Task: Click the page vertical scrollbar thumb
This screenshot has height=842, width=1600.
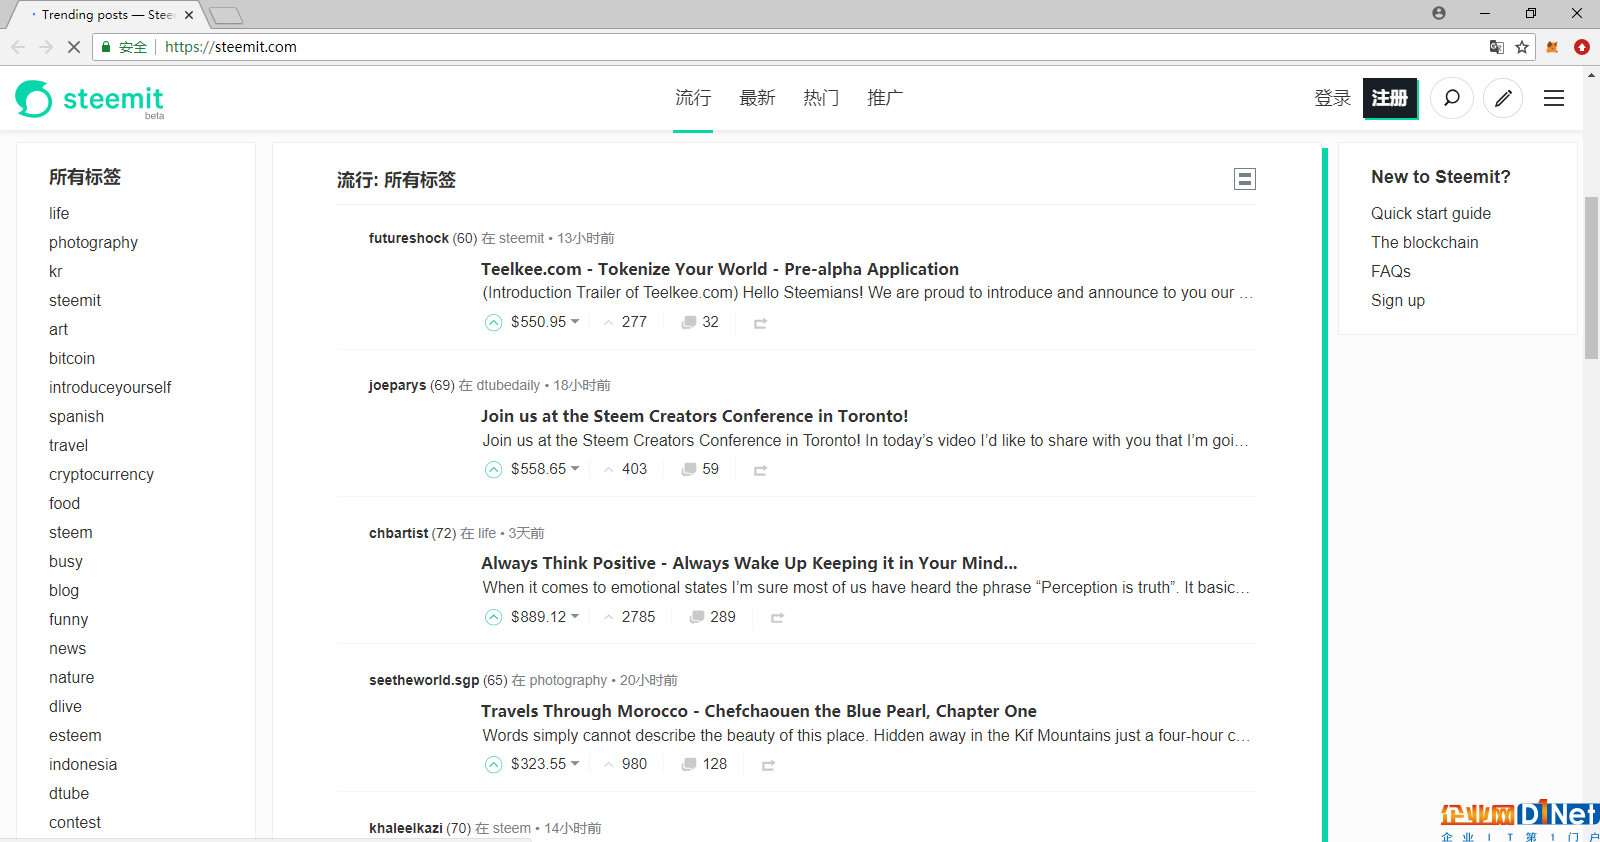Action: coord(1591,278)
